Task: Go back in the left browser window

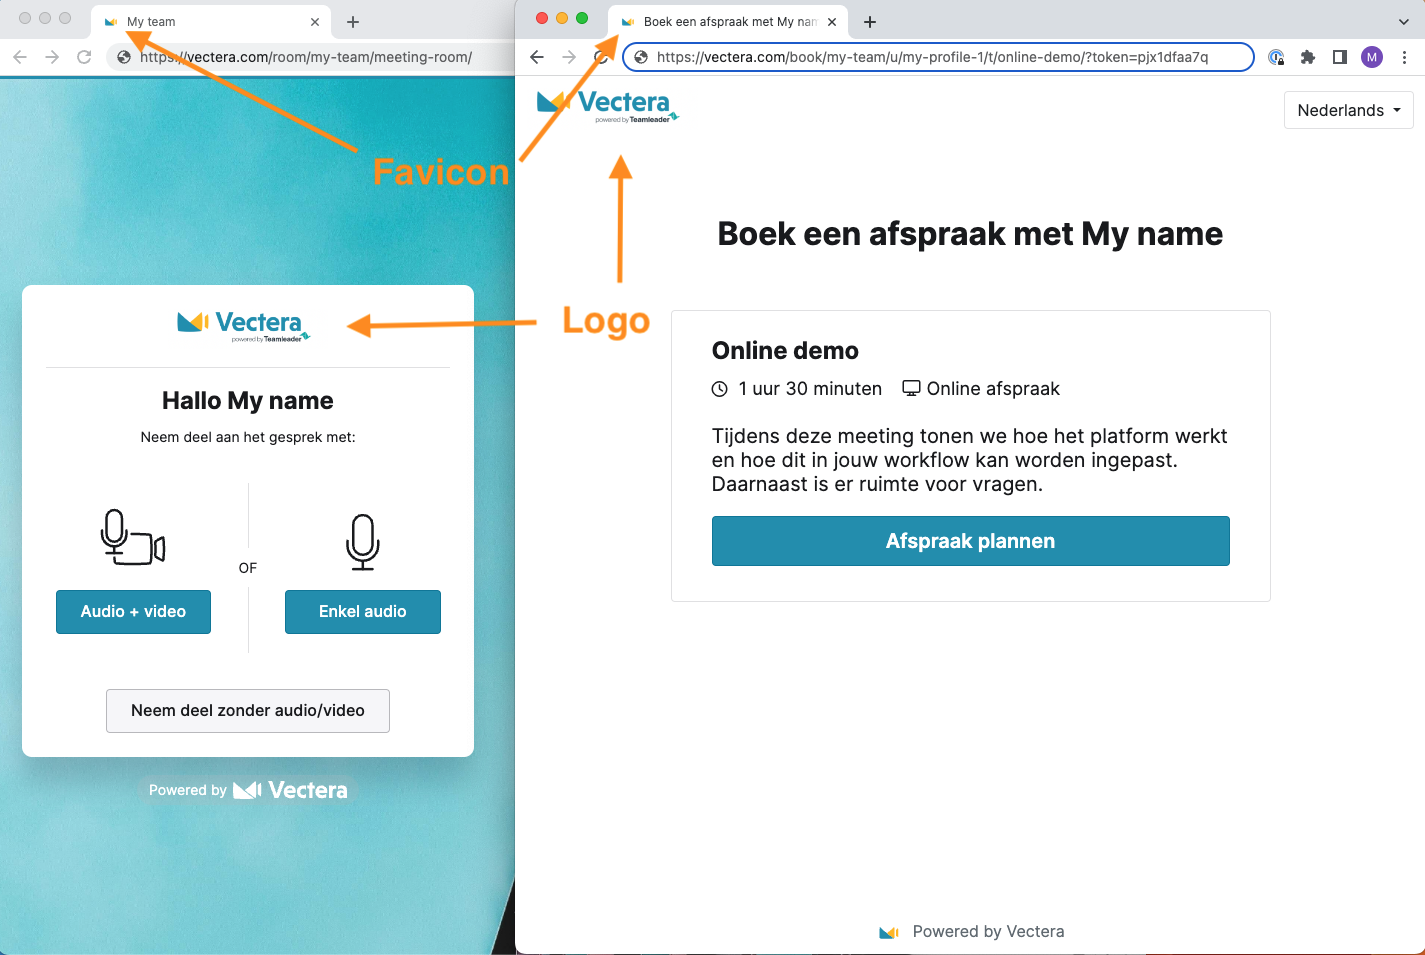Action: tap(20, 57)
